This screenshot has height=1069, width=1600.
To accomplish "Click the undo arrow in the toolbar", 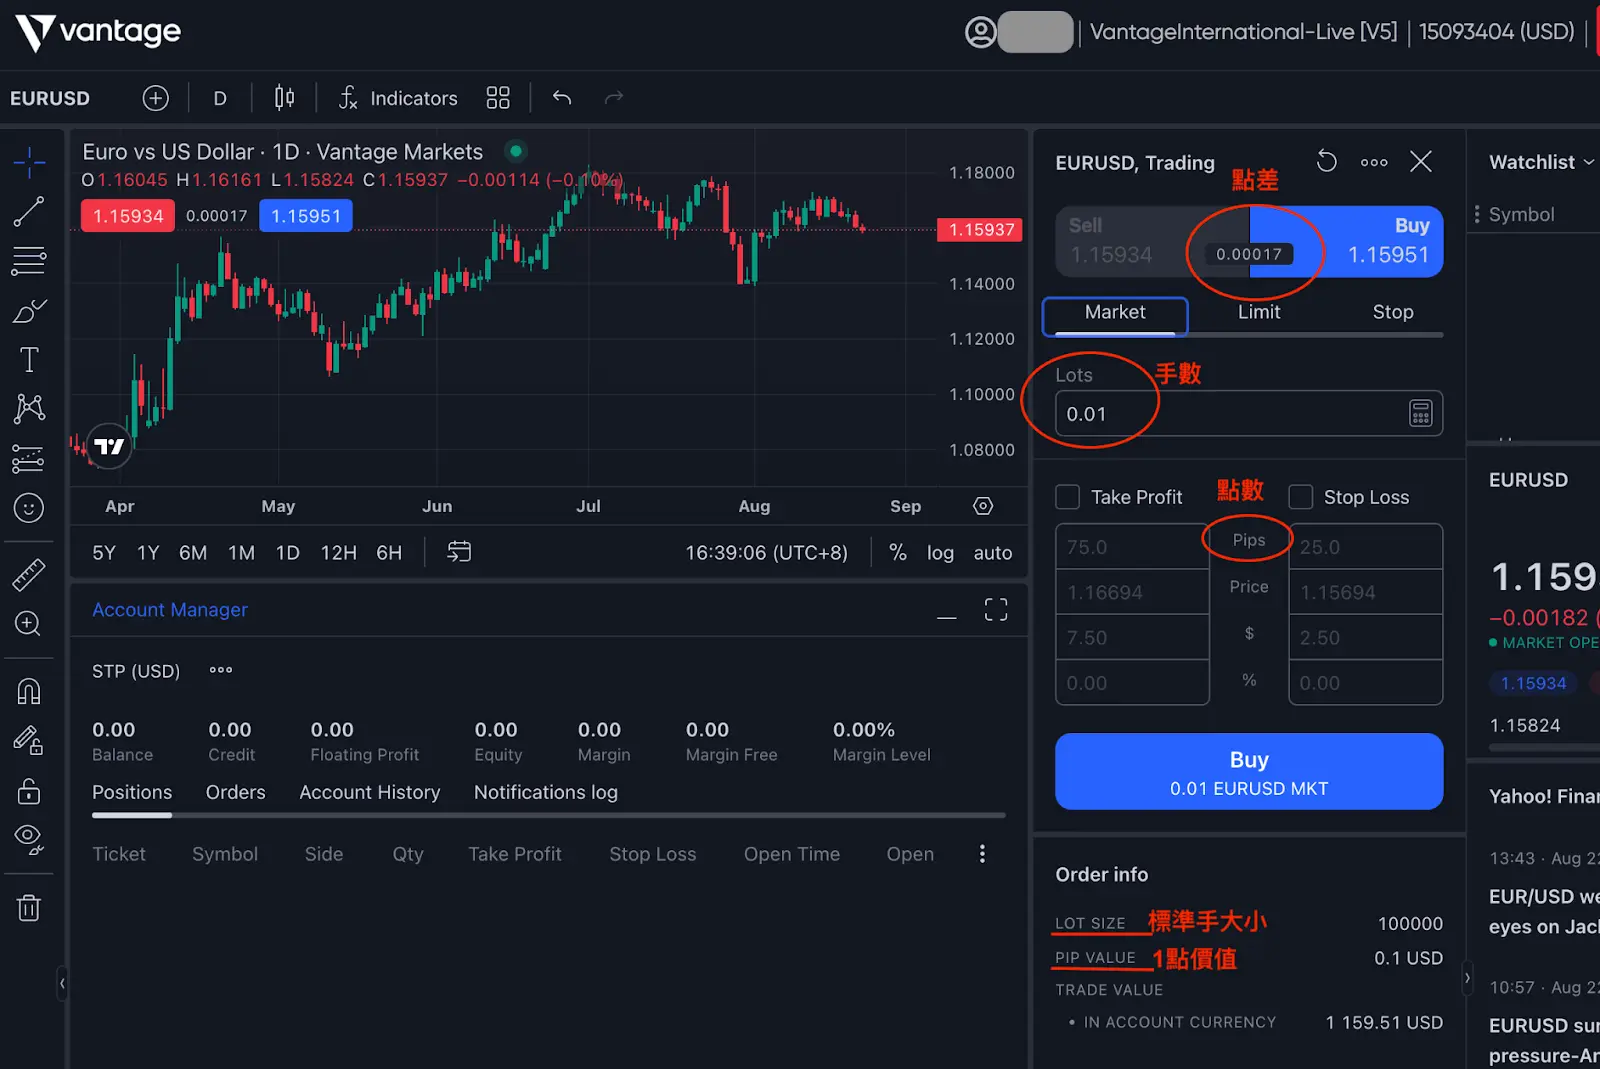I will pos(562,98).
